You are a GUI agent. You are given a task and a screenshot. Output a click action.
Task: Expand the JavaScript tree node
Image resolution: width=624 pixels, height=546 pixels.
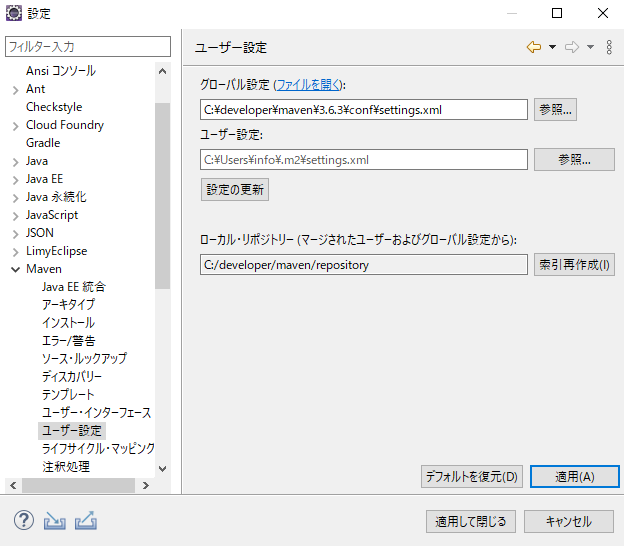click(16, 216)
